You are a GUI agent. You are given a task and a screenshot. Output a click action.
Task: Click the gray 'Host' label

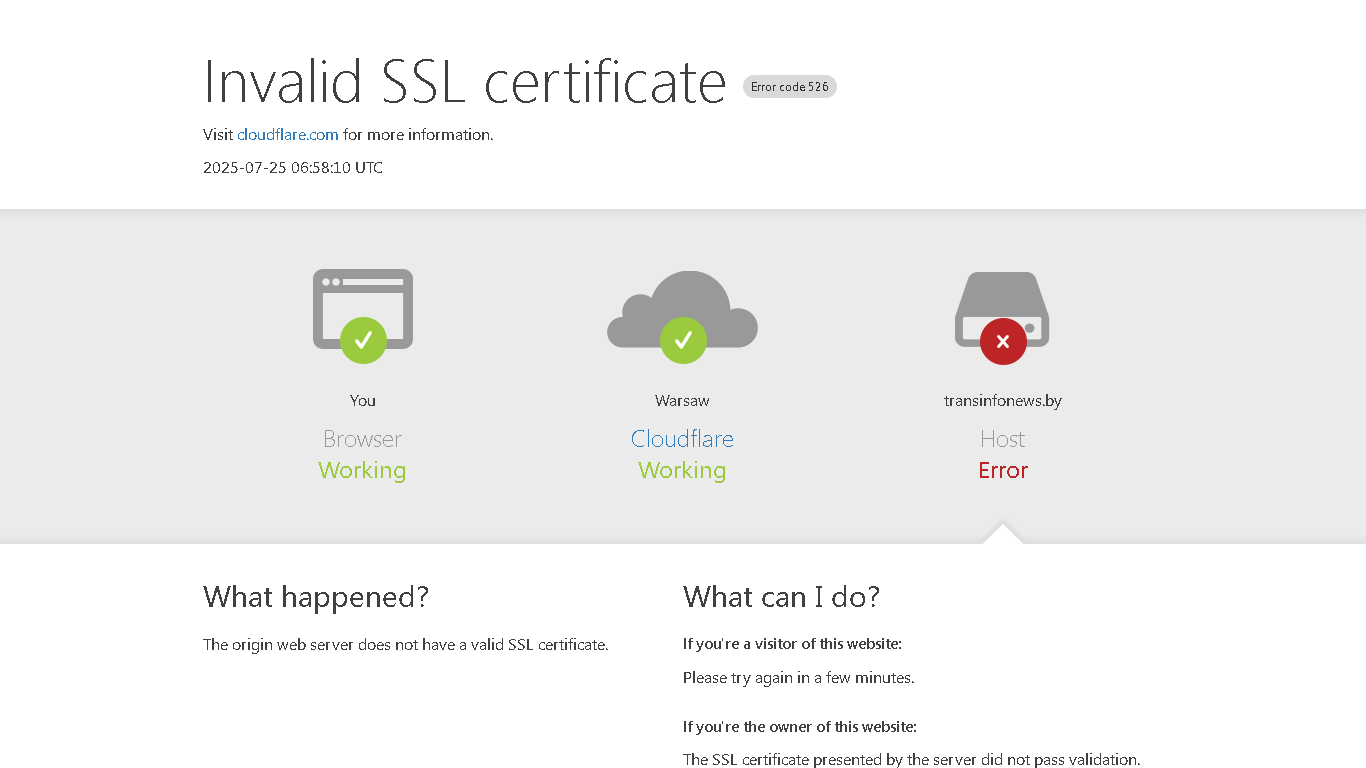click(1003, 439)
